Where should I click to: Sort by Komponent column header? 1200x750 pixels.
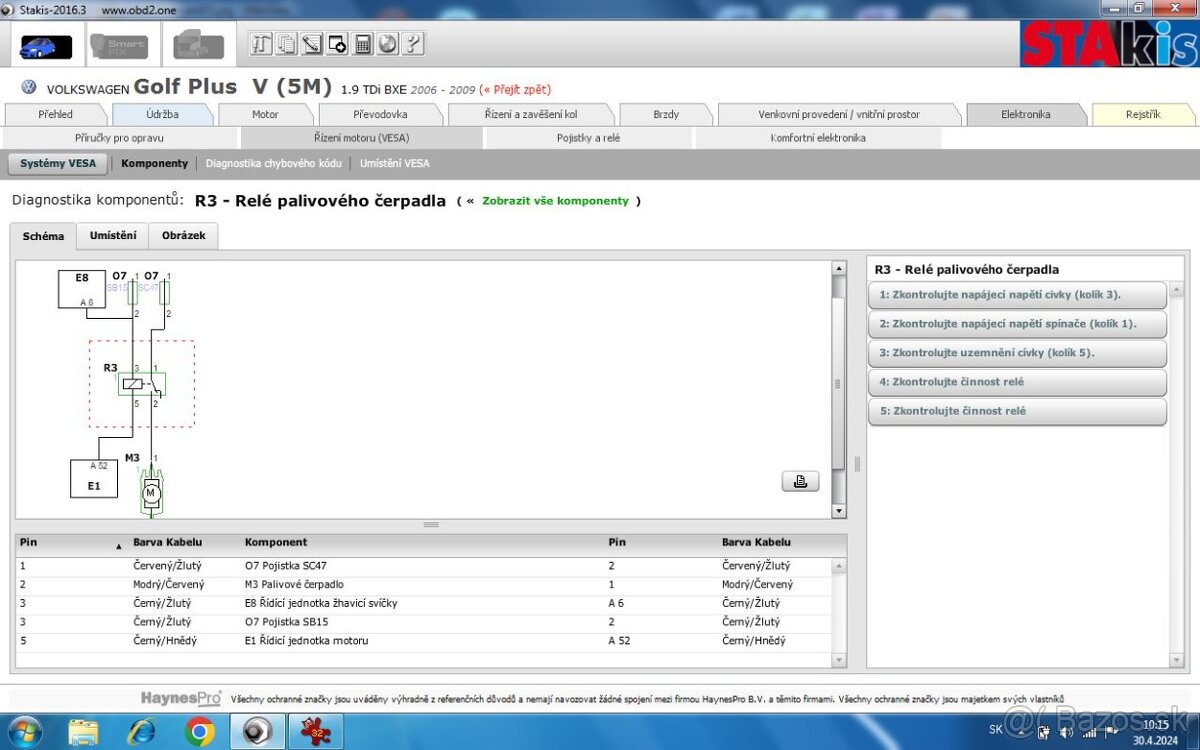coord(421,543)
